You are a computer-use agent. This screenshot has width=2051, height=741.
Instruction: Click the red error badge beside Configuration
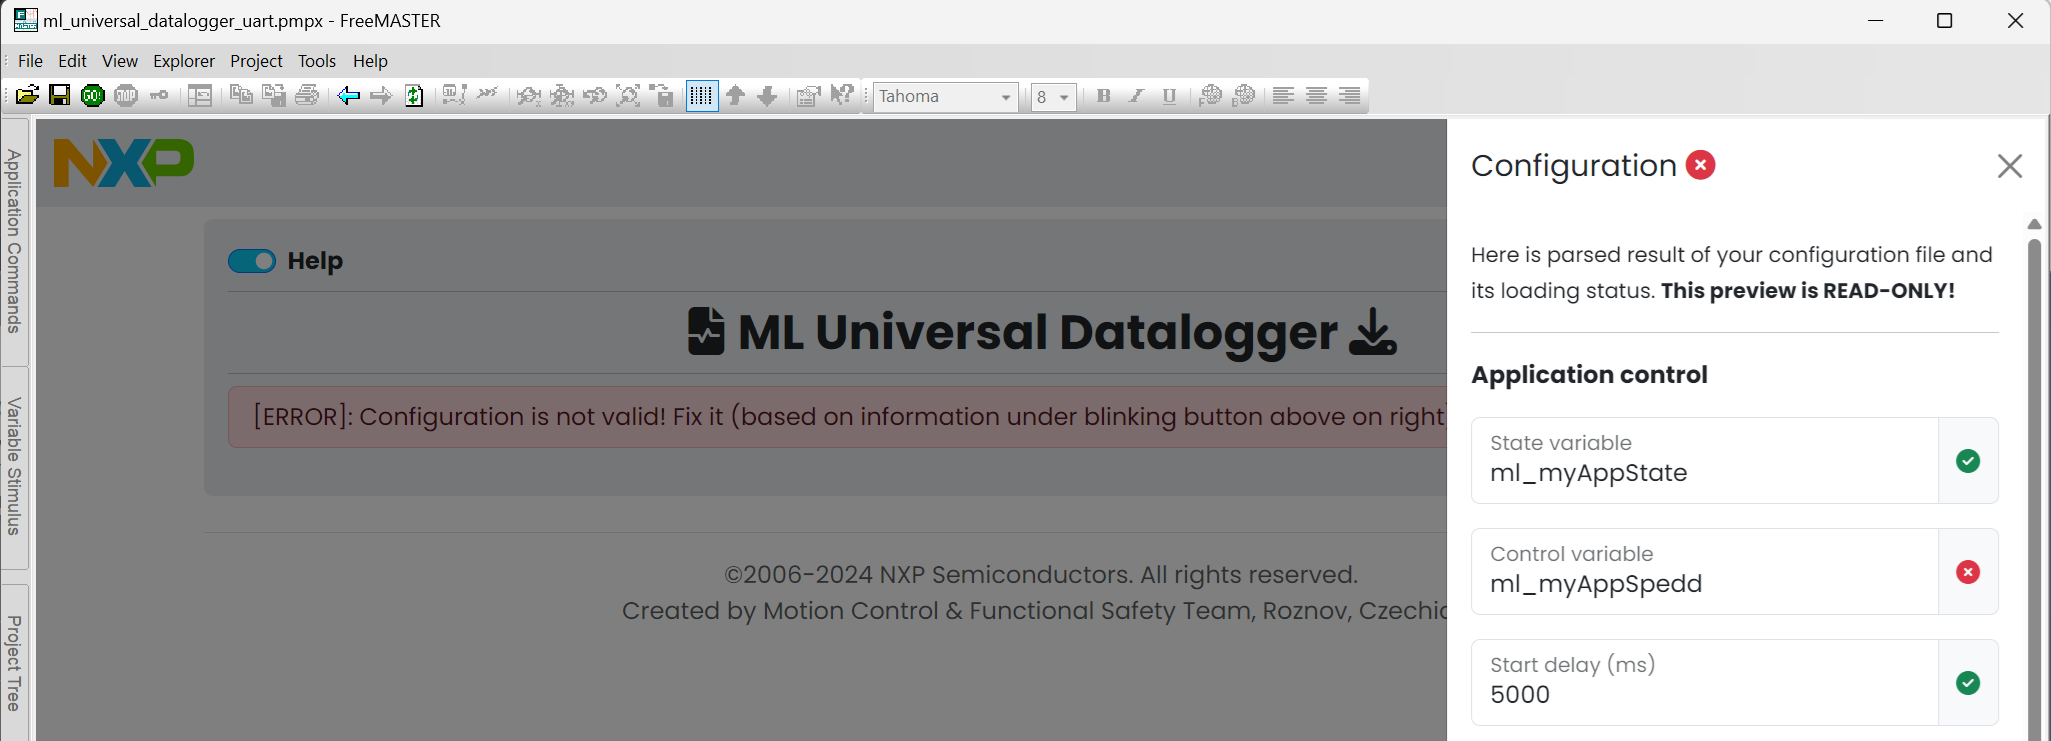tap(1700, 165)
